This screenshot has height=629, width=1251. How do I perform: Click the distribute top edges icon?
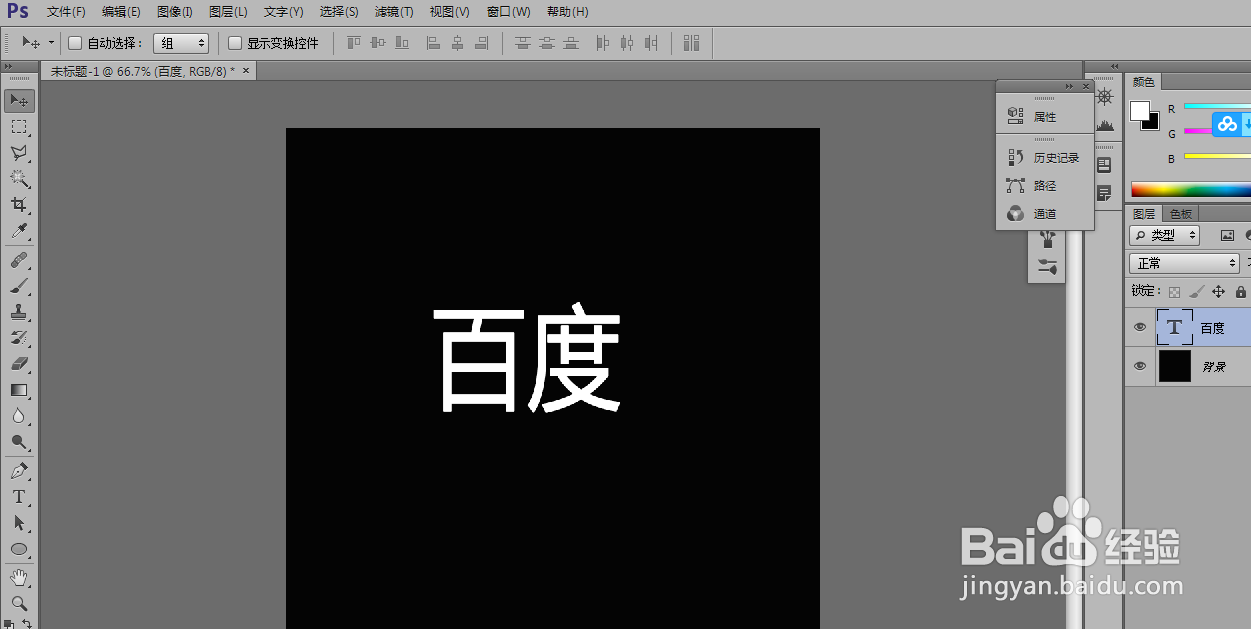pyautogui.click(x=523, y=43)
